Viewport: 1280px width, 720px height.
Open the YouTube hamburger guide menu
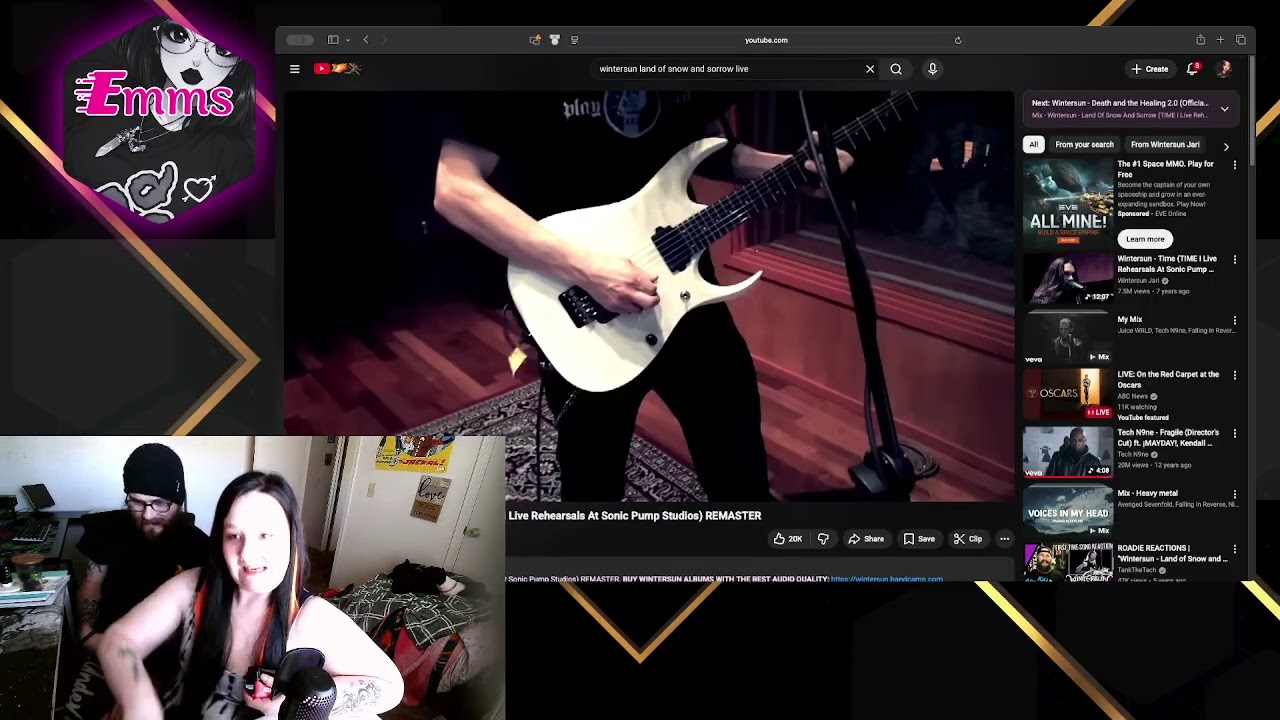point(294,69)
